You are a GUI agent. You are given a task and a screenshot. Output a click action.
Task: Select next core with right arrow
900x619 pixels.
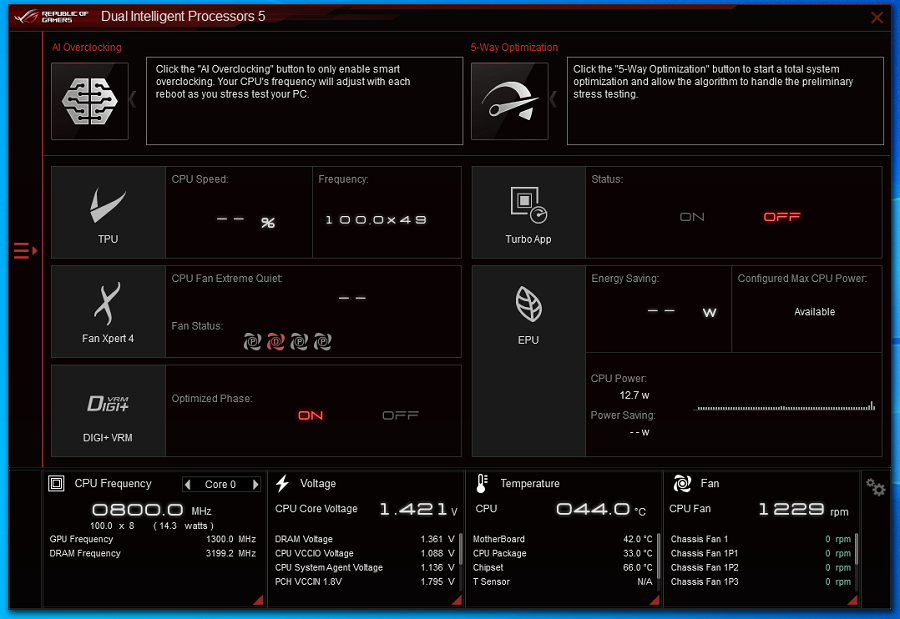pyautogui.click(x=256, y=485)
